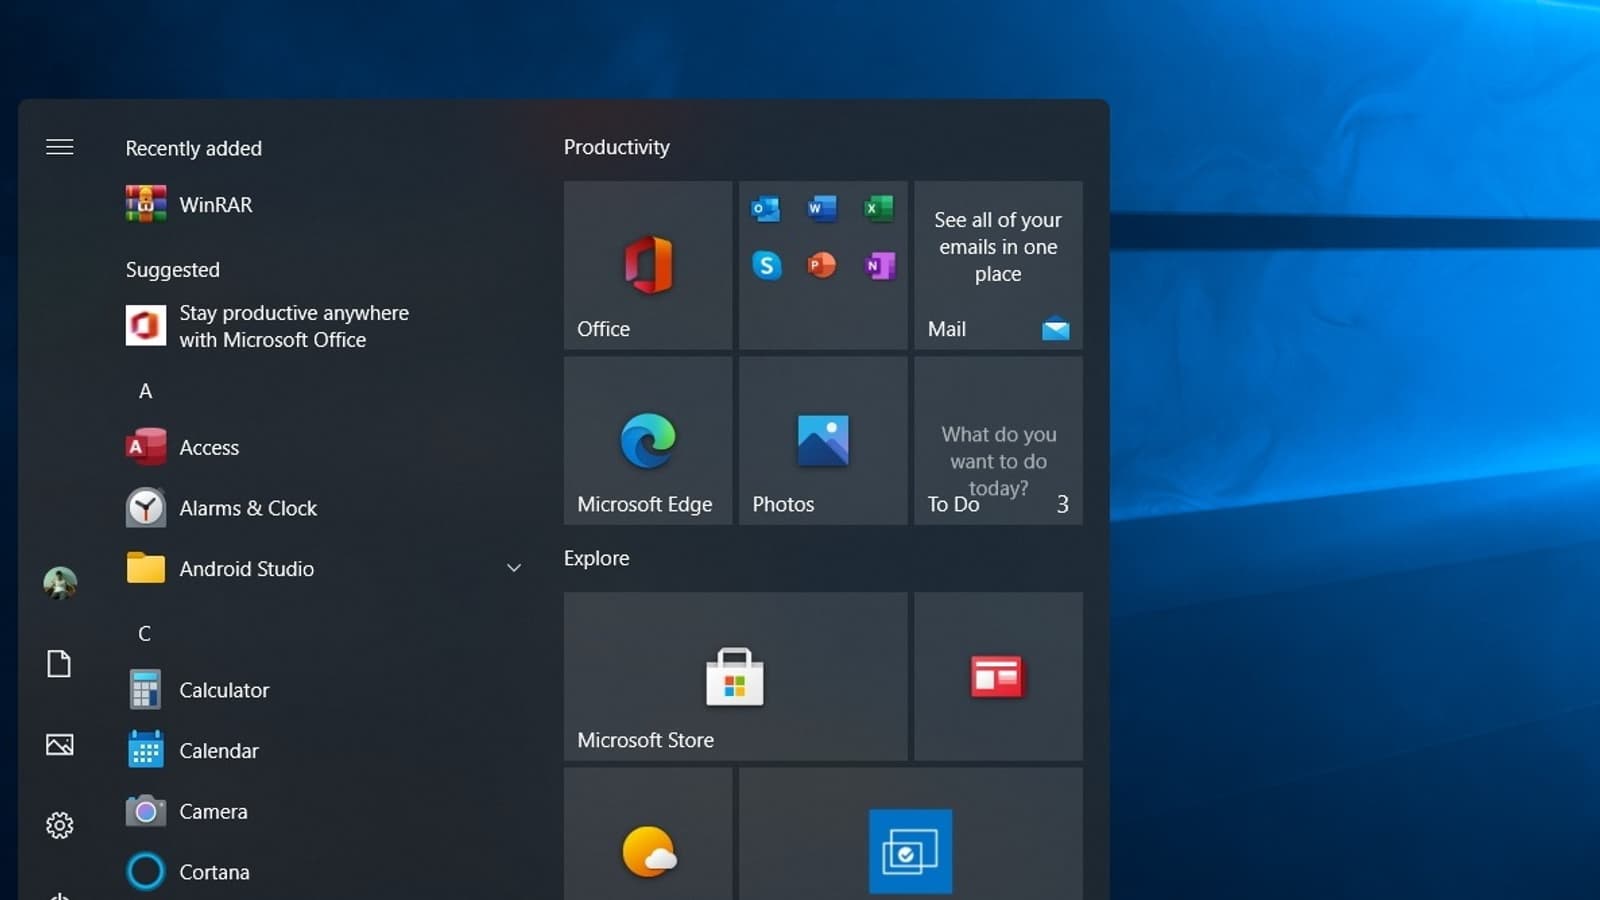Open the Calculator app
The height and width of the screenshot is (900, 1600).
[325, 690]
